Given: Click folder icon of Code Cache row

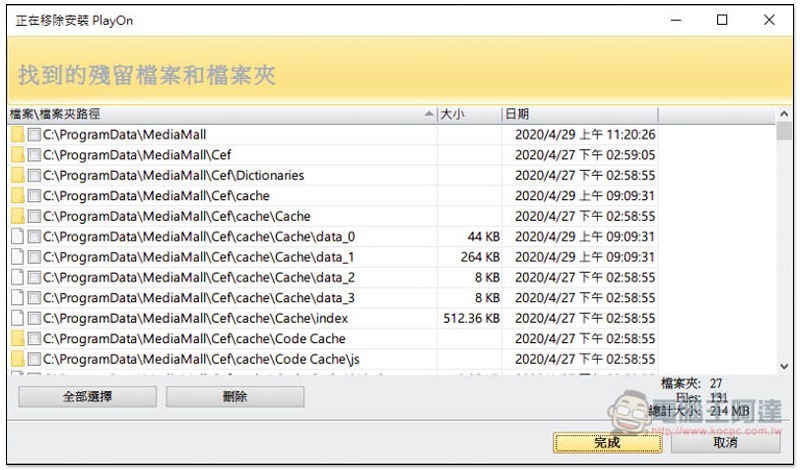Looking at the screenshot, I should tap(17, 339).
